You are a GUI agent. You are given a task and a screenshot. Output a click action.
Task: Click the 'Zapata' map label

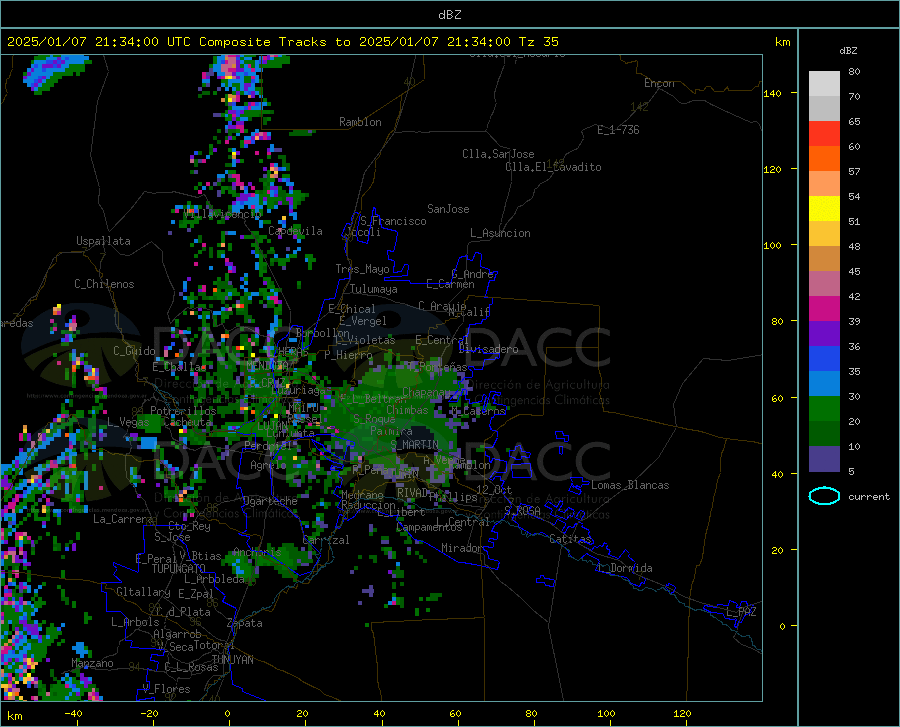(x=245, y=623)
